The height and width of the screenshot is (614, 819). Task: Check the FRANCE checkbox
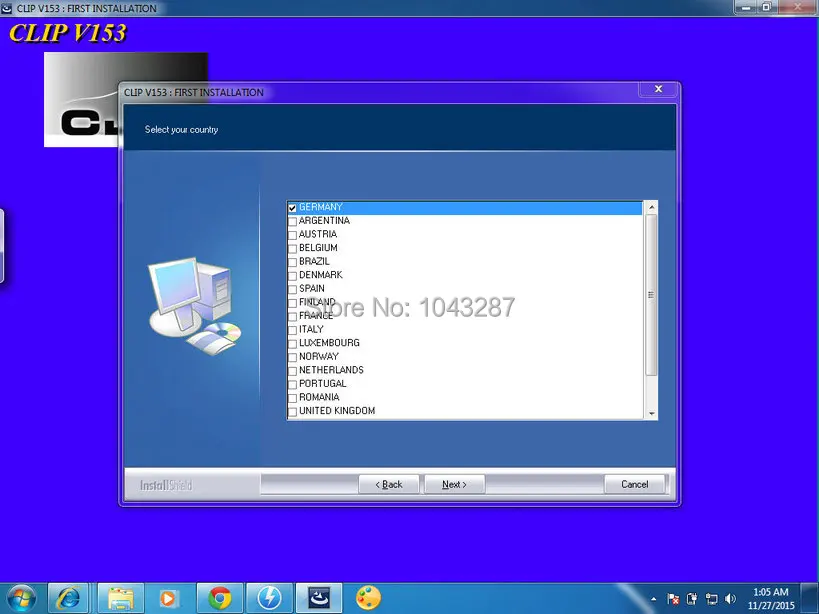(292, 316)
